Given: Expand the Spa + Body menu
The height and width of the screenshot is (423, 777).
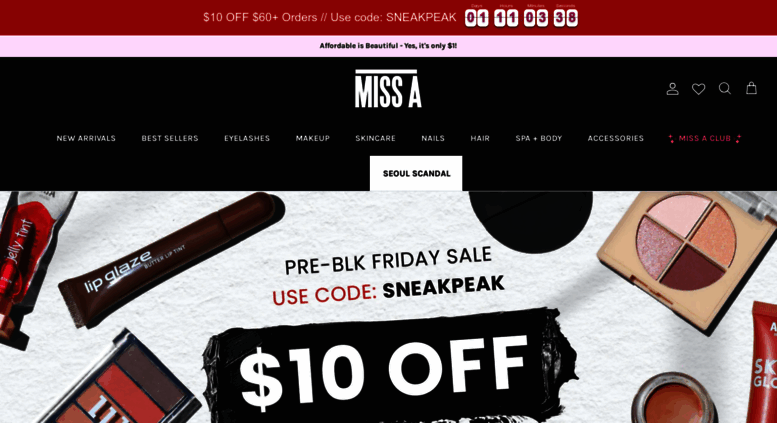Looking at the screenshot, I should [539, 138].
